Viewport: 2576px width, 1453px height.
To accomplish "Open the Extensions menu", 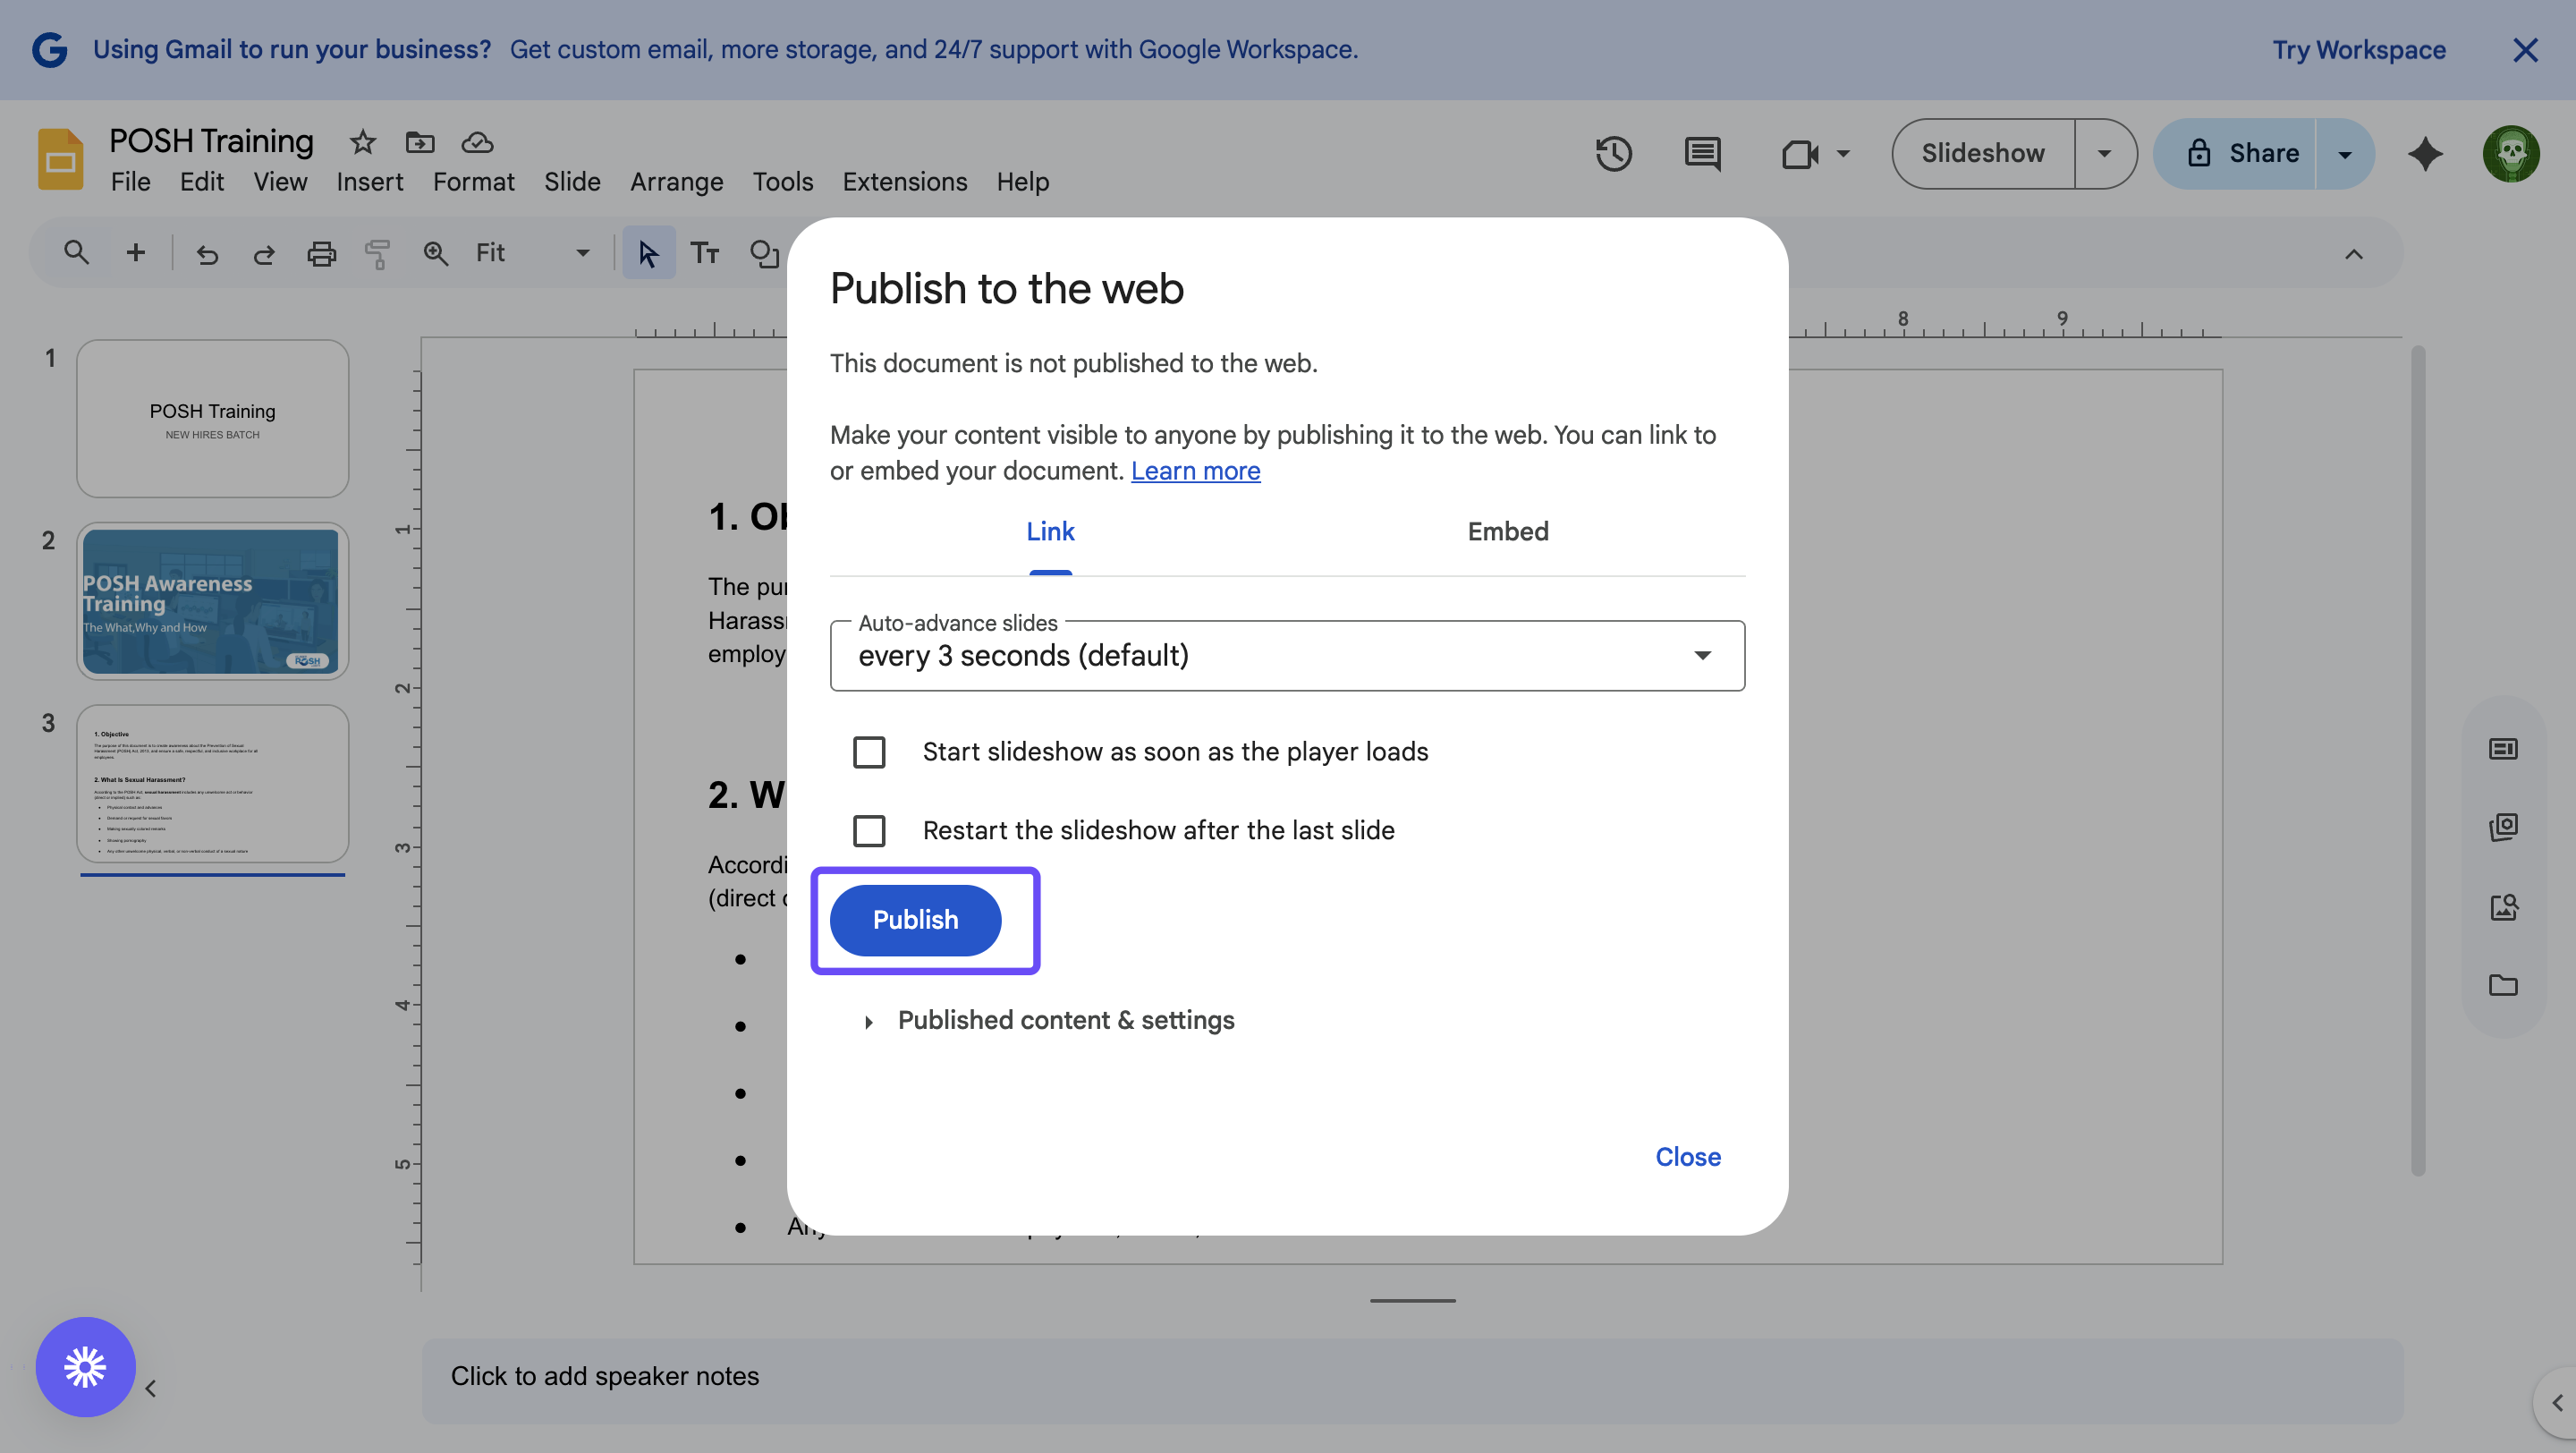I will pos(904,182).
